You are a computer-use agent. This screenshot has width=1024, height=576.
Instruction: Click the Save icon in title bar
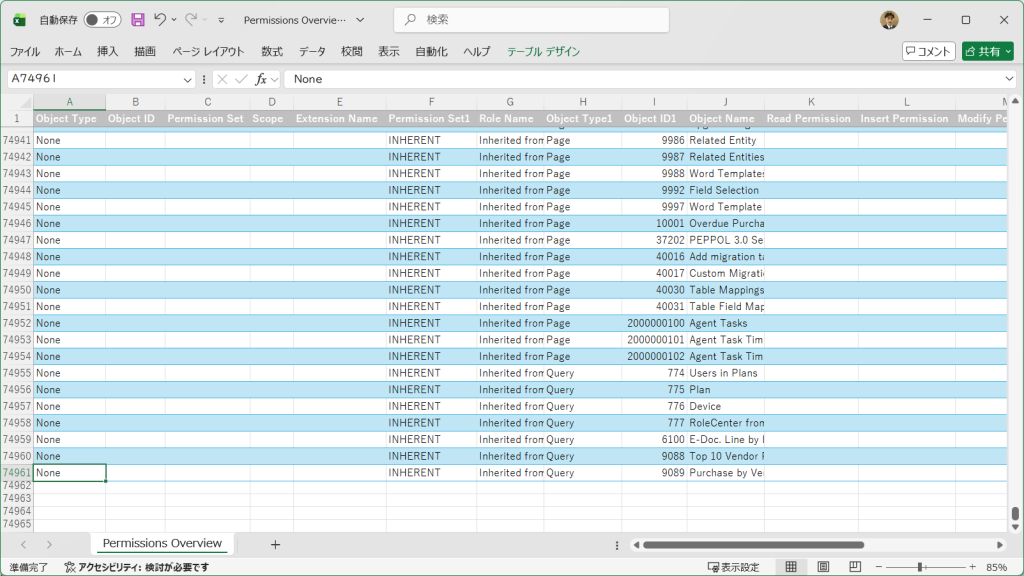click(138, 20)
